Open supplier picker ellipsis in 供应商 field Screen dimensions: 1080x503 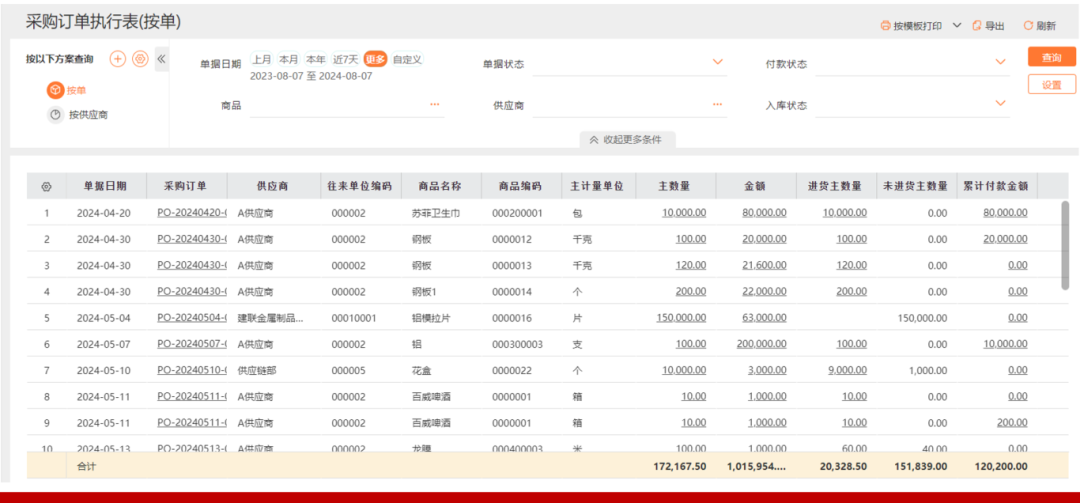point(718,104)
